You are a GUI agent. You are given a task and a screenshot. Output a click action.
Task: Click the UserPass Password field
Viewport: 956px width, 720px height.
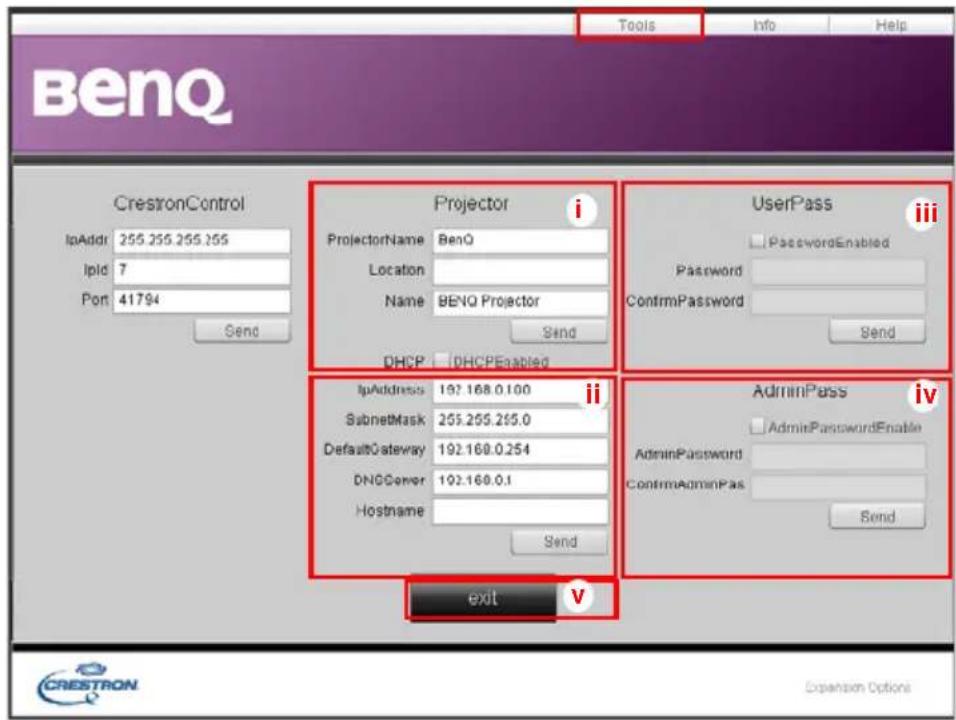(838, 271)
